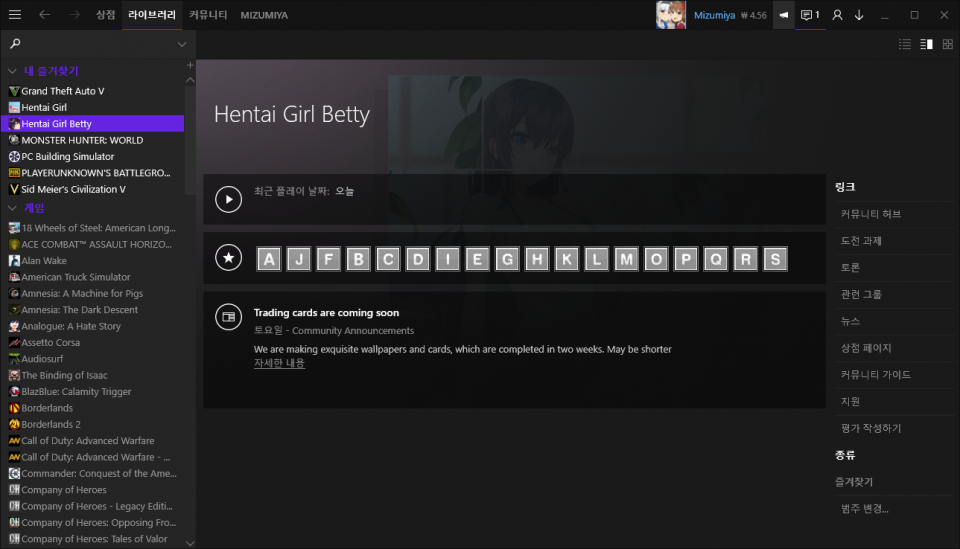Click the achievement tile F

329,259
